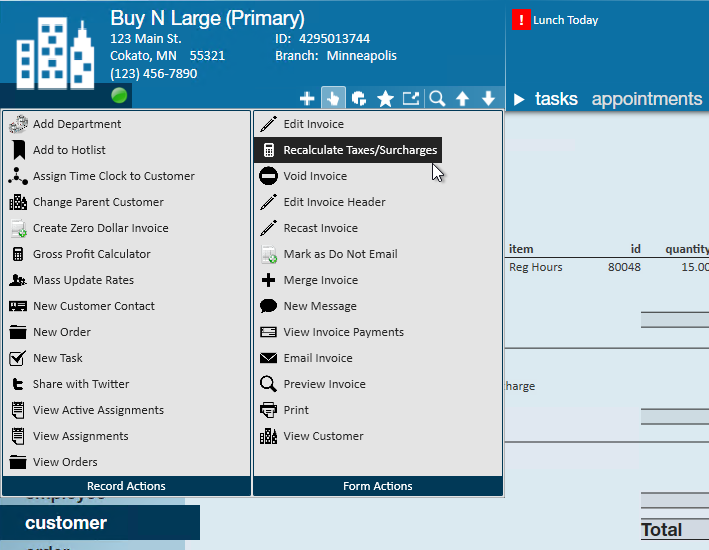Switch to the tasks tab
The image size is (709, 550).
[556, 99]
